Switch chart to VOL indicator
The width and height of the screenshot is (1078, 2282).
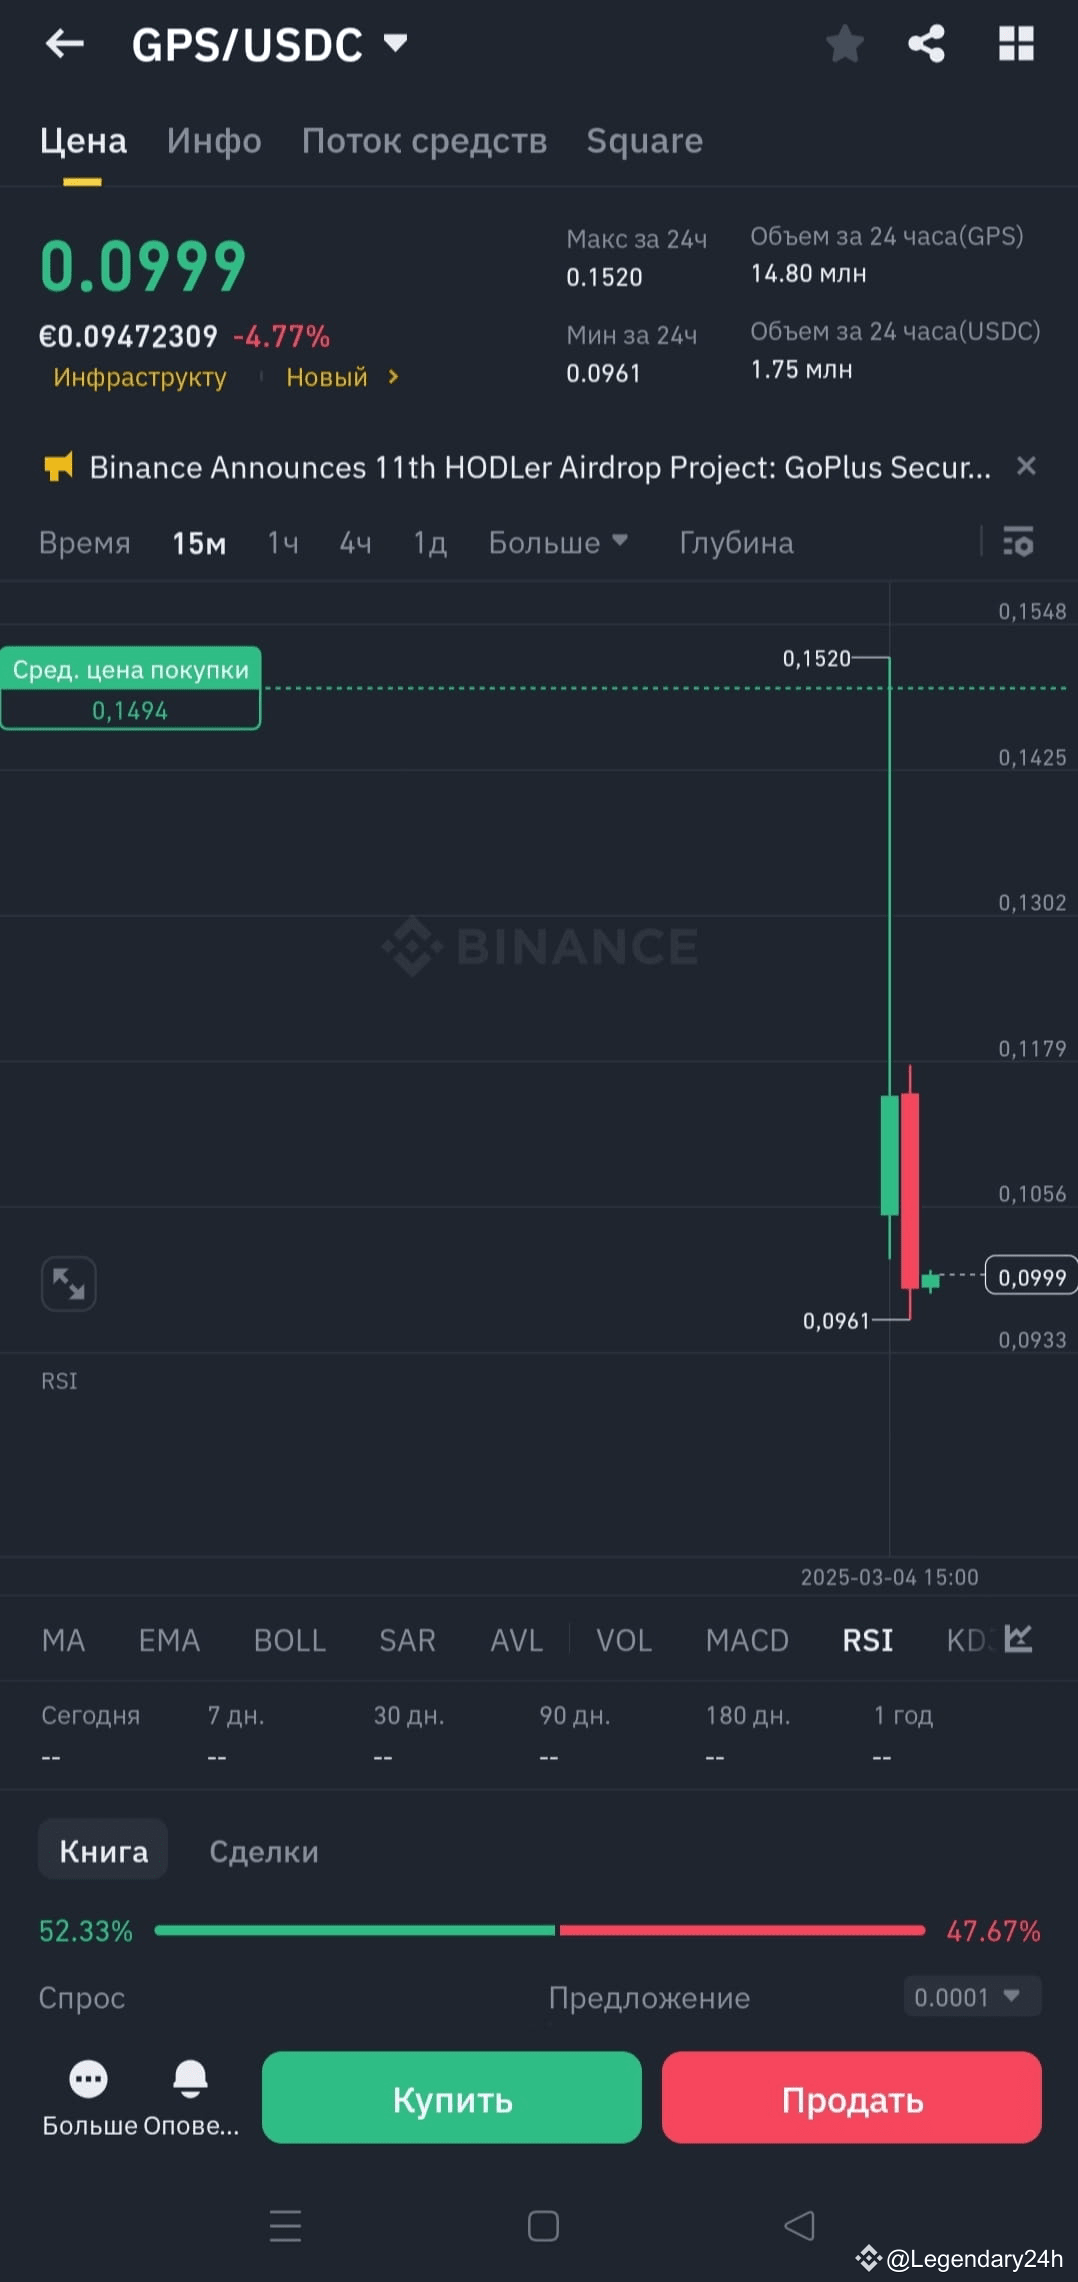pyautogui.click(x=623, y=1640)
